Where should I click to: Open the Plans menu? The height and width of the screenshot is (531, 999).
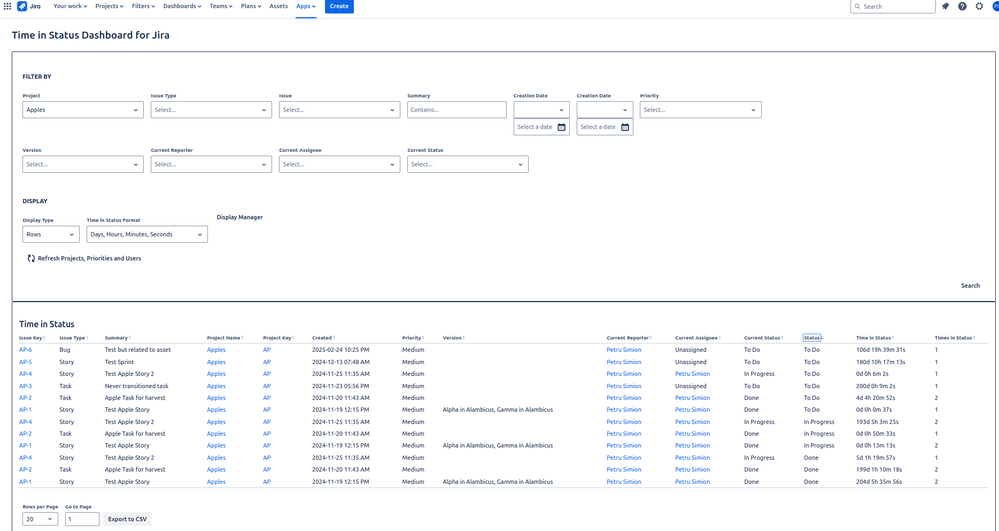click(250, 6)
